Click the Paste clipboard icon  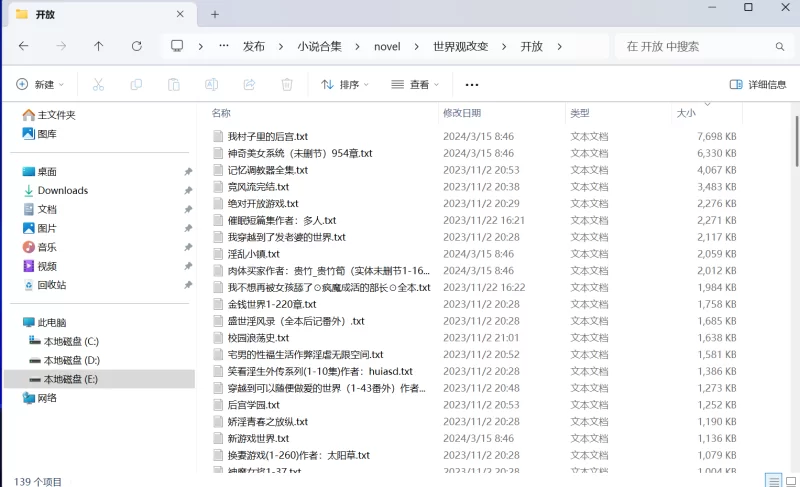pos(174,85)
